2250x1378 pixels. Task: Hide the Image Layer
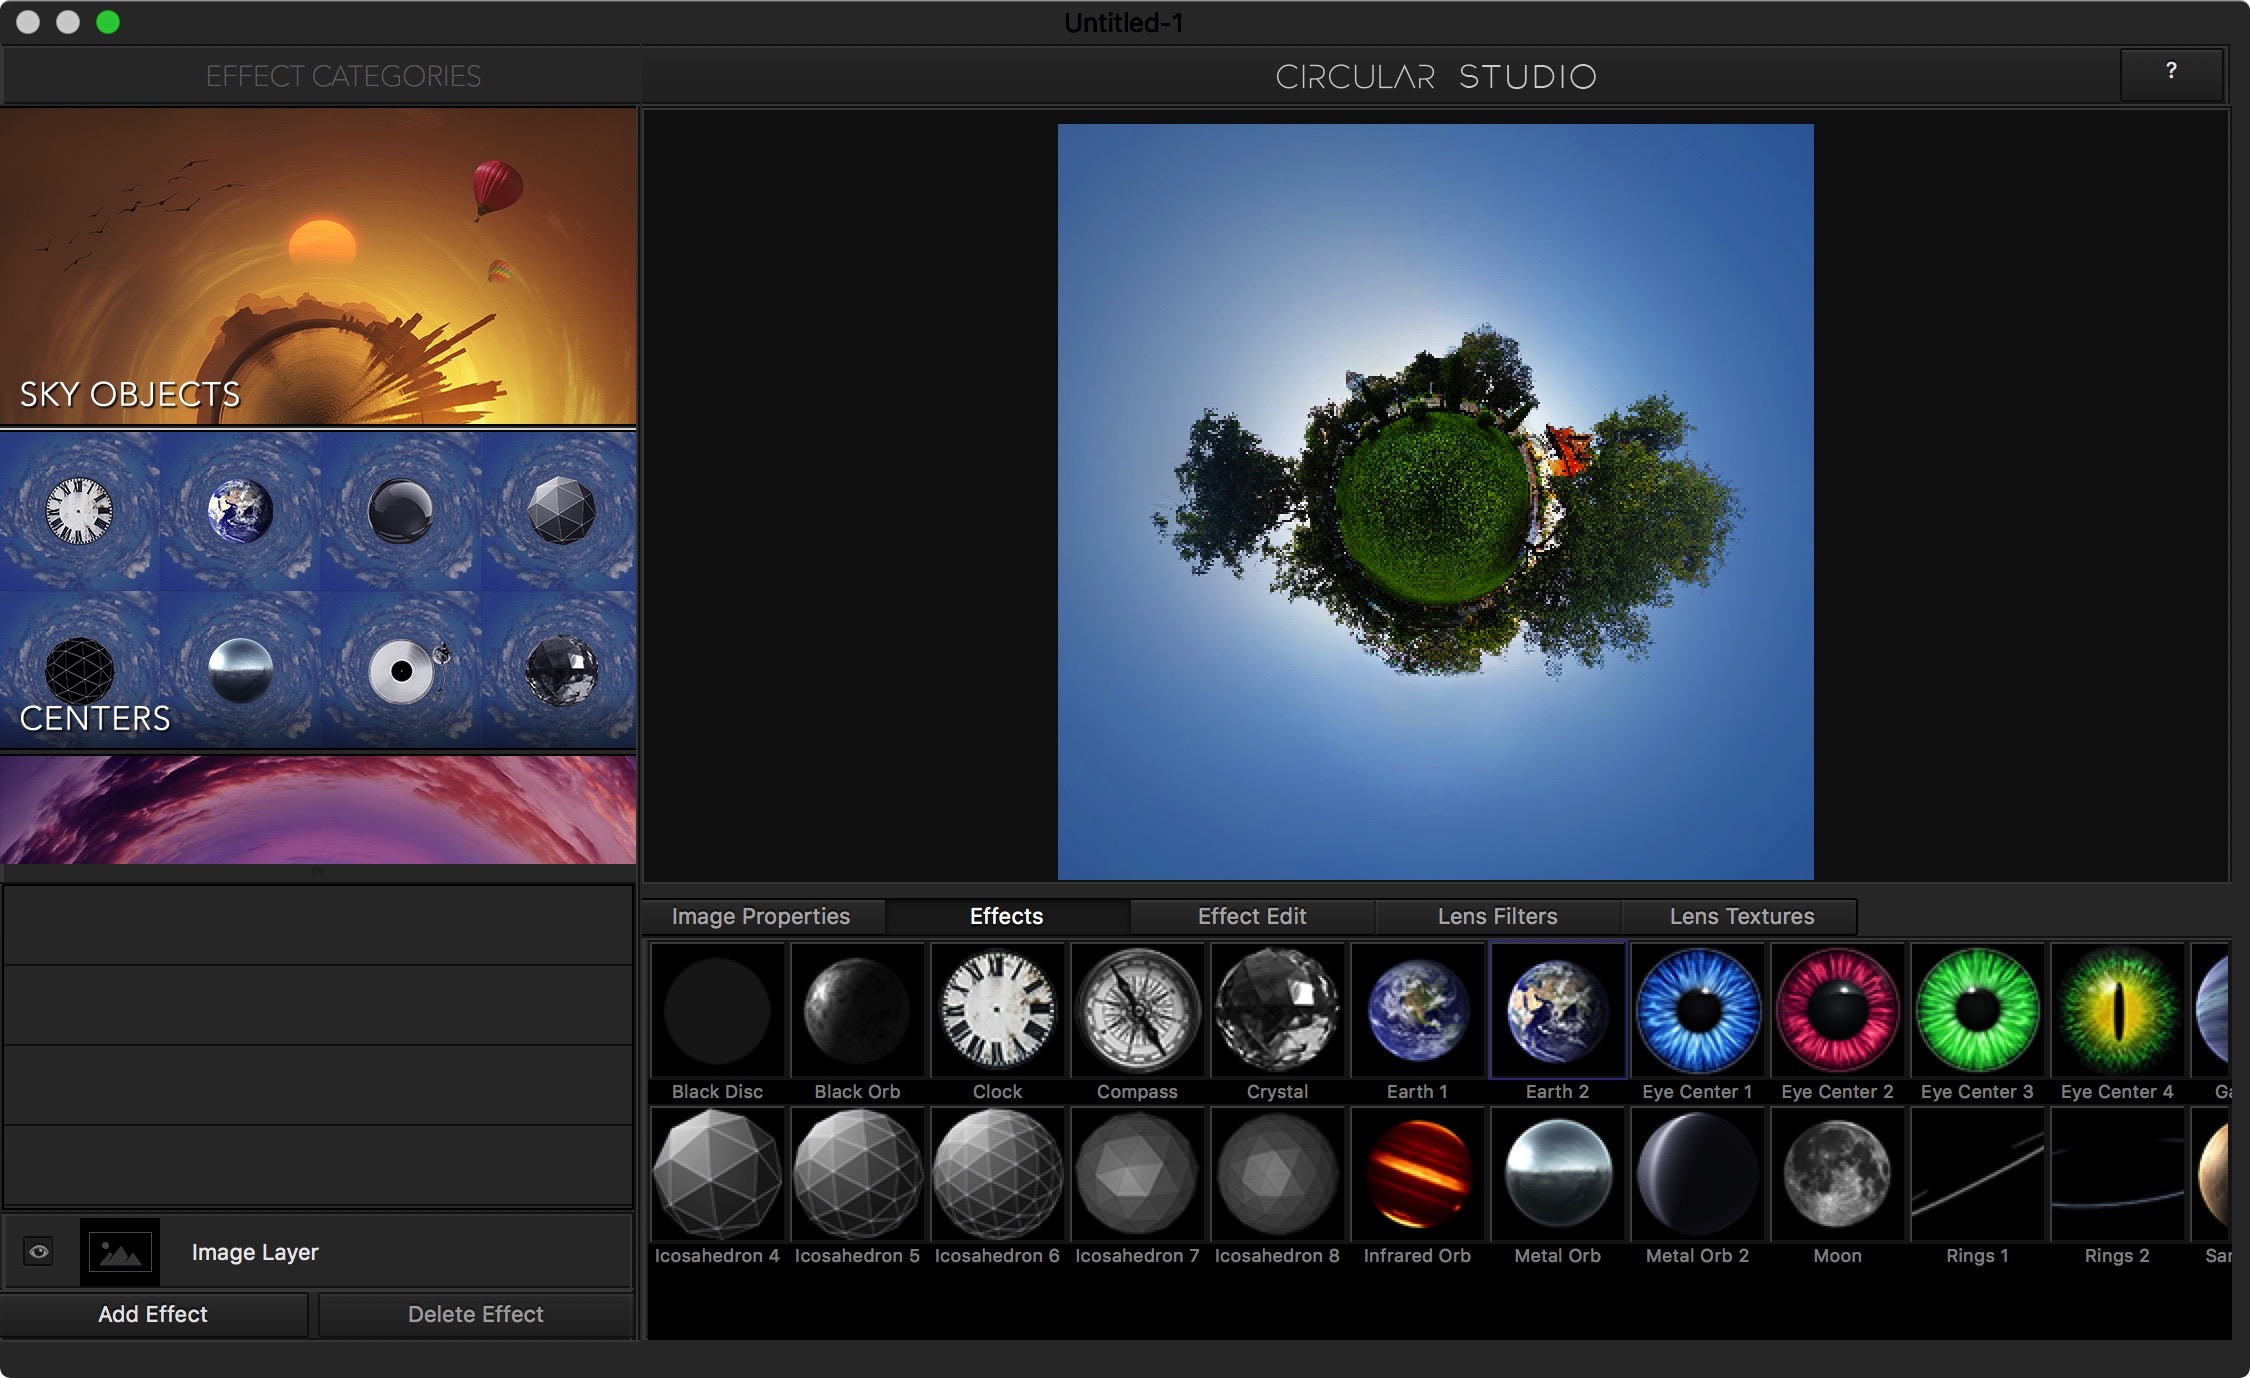39,1251
